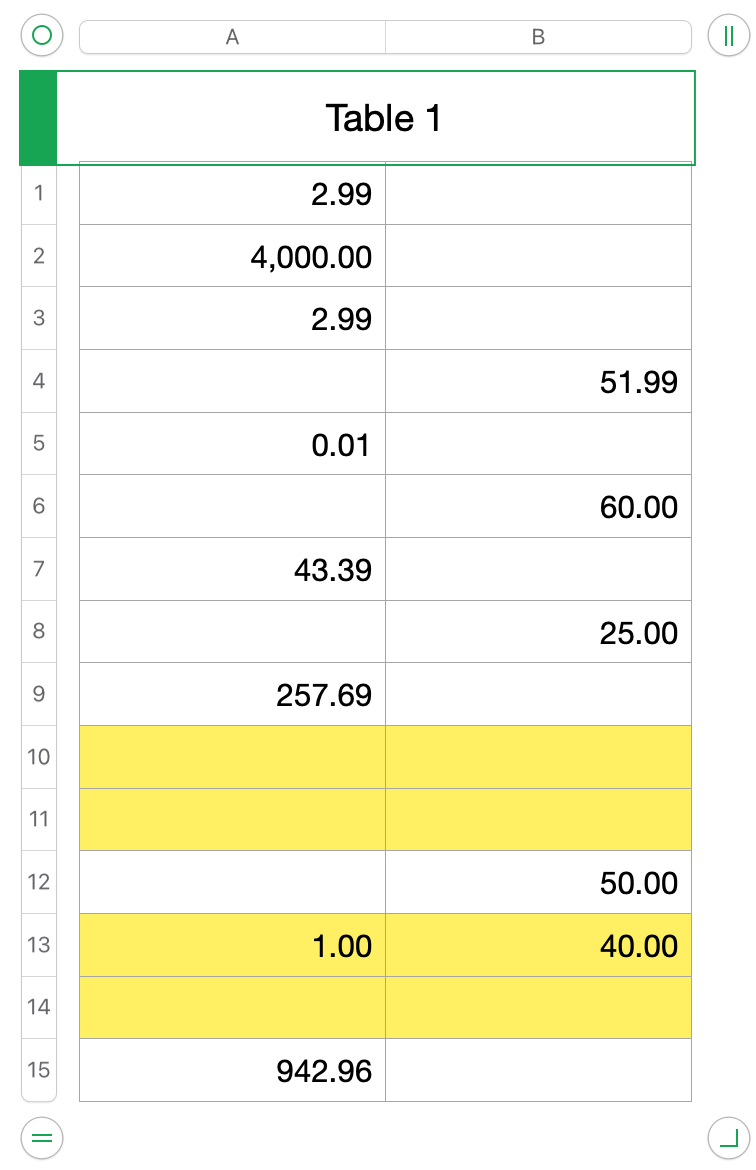
Task: Select the cell with value 0.01
Action: [232, 444]
